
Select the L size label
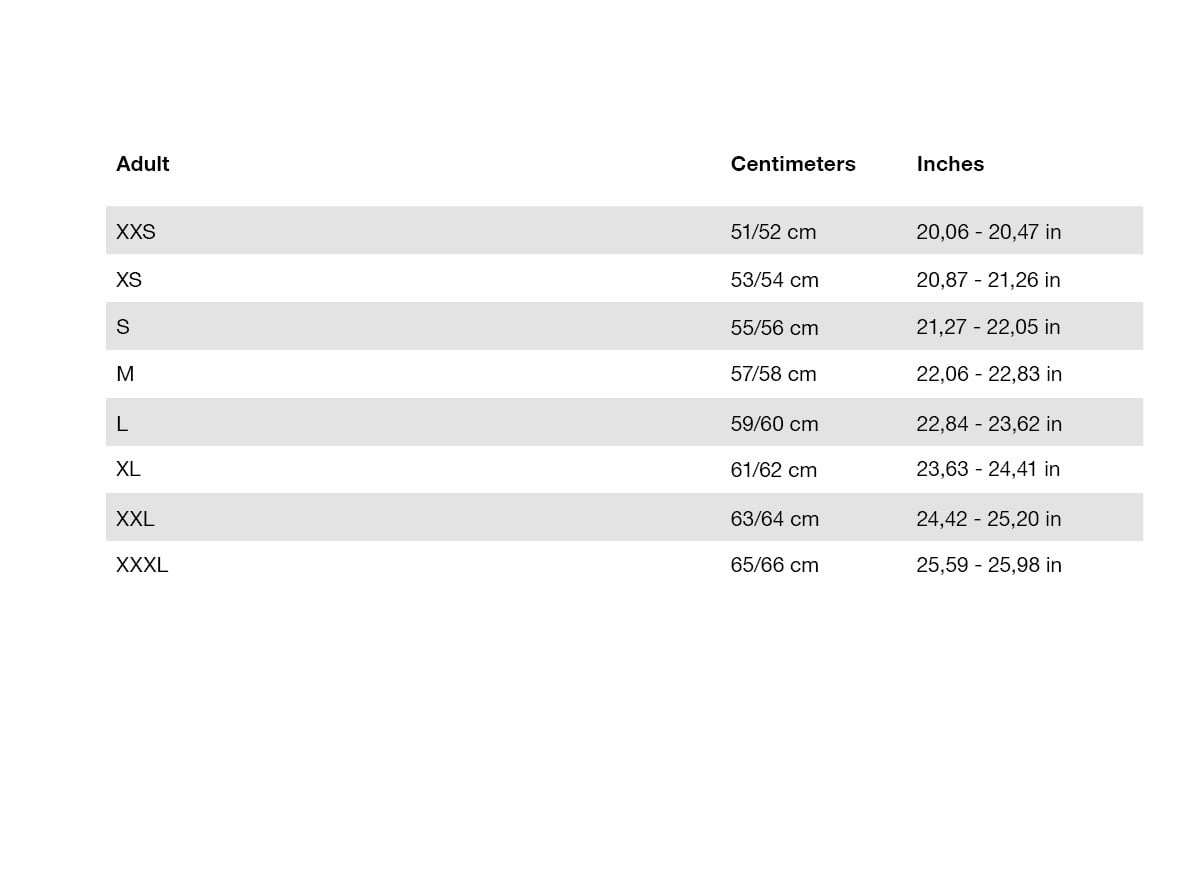(122, 424)
